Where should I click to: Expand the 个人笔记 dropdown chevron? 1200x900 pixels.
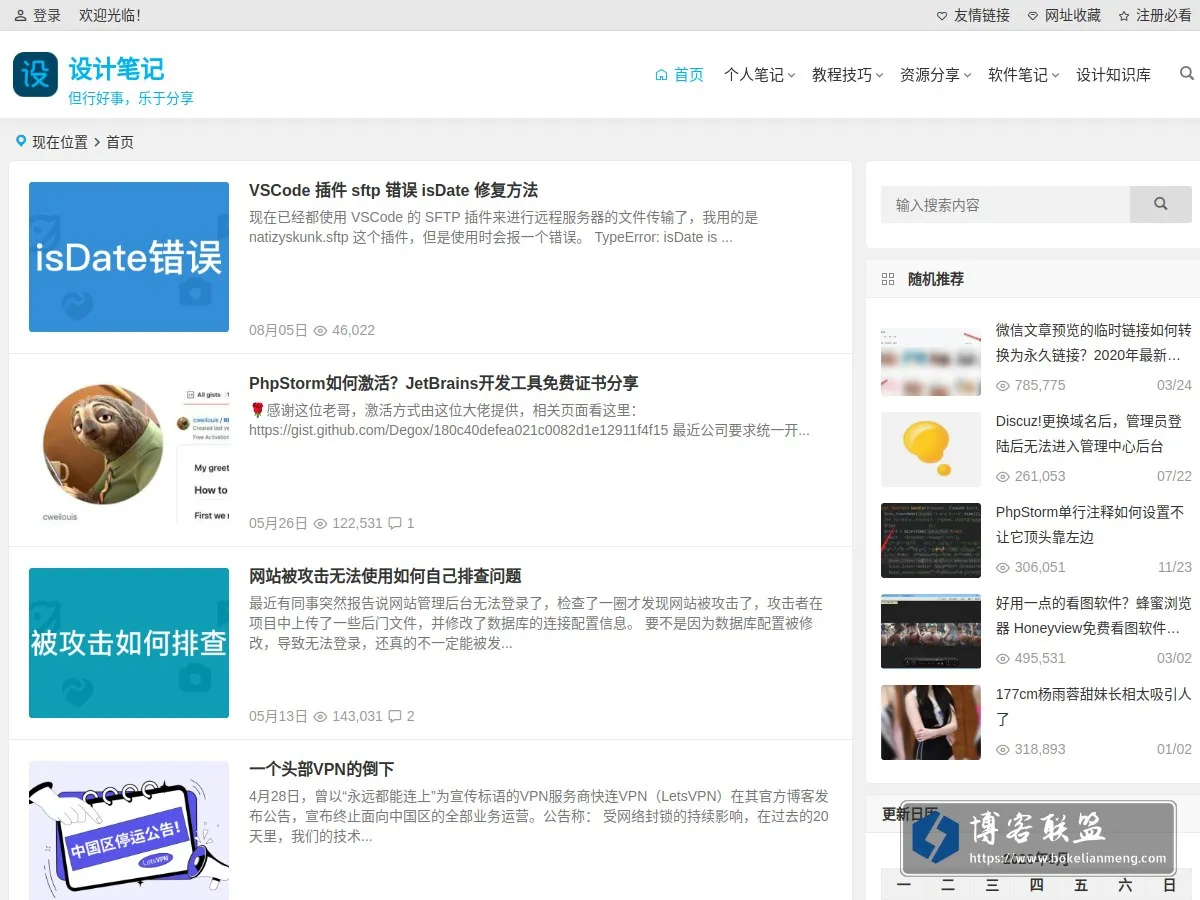click(x=791, y=76)
